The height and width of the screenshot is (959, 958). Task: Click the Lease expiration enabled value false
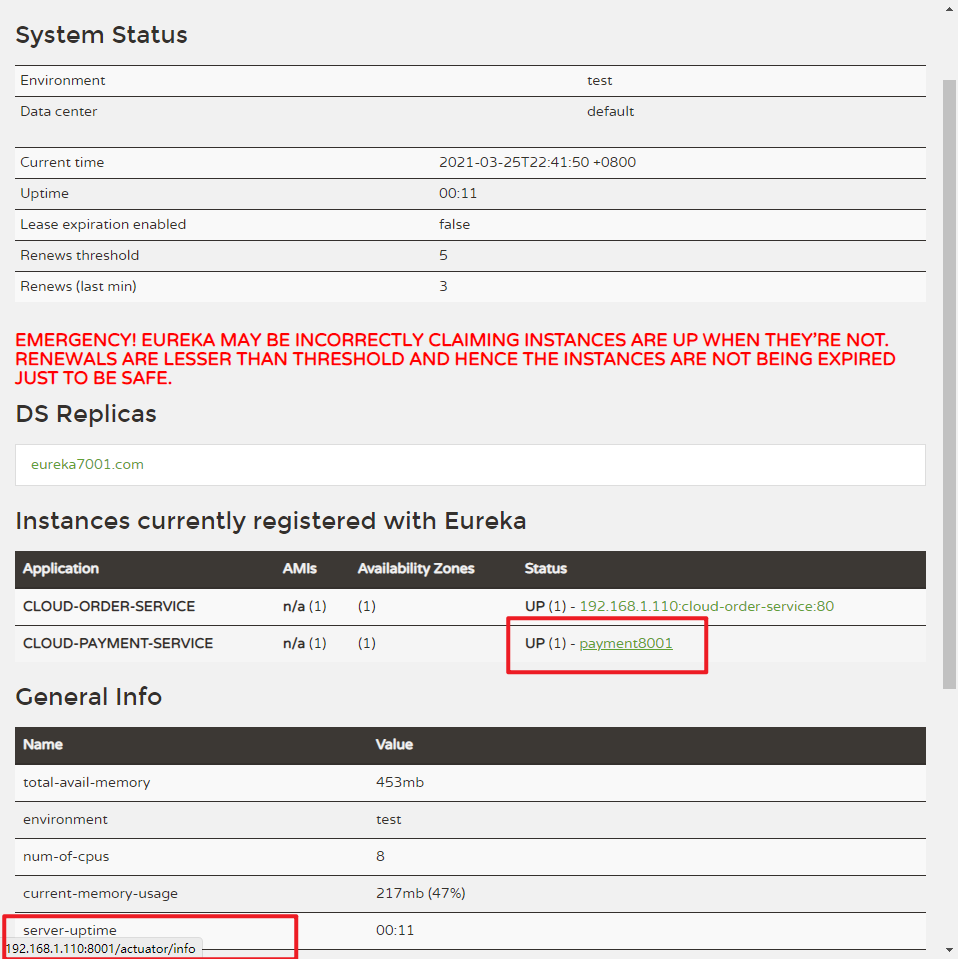click(x=455, y=224)
